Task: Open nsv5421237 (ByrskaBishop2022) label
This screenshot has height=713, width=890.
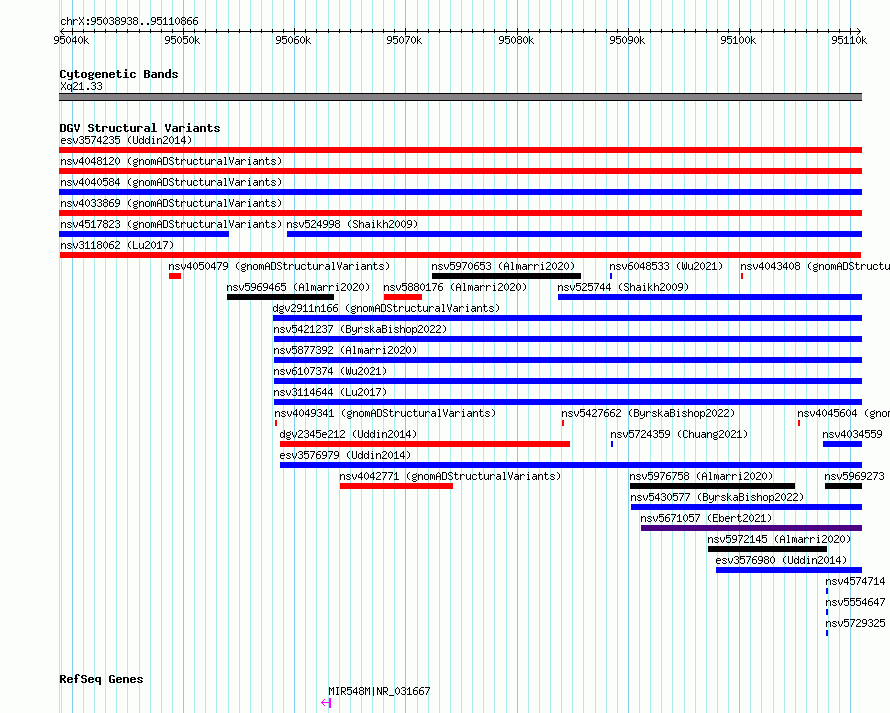Action: (x=360, y=329)
